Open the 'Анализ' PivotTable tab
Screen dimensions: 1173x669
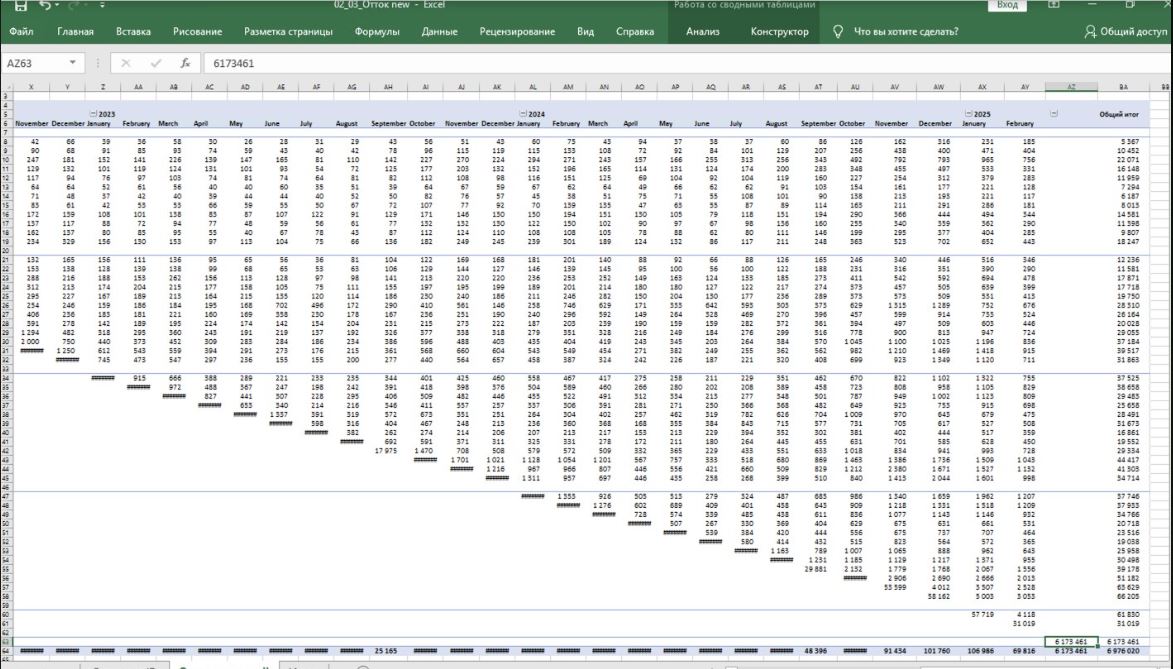pyautogui.click(x=702, y=32)
